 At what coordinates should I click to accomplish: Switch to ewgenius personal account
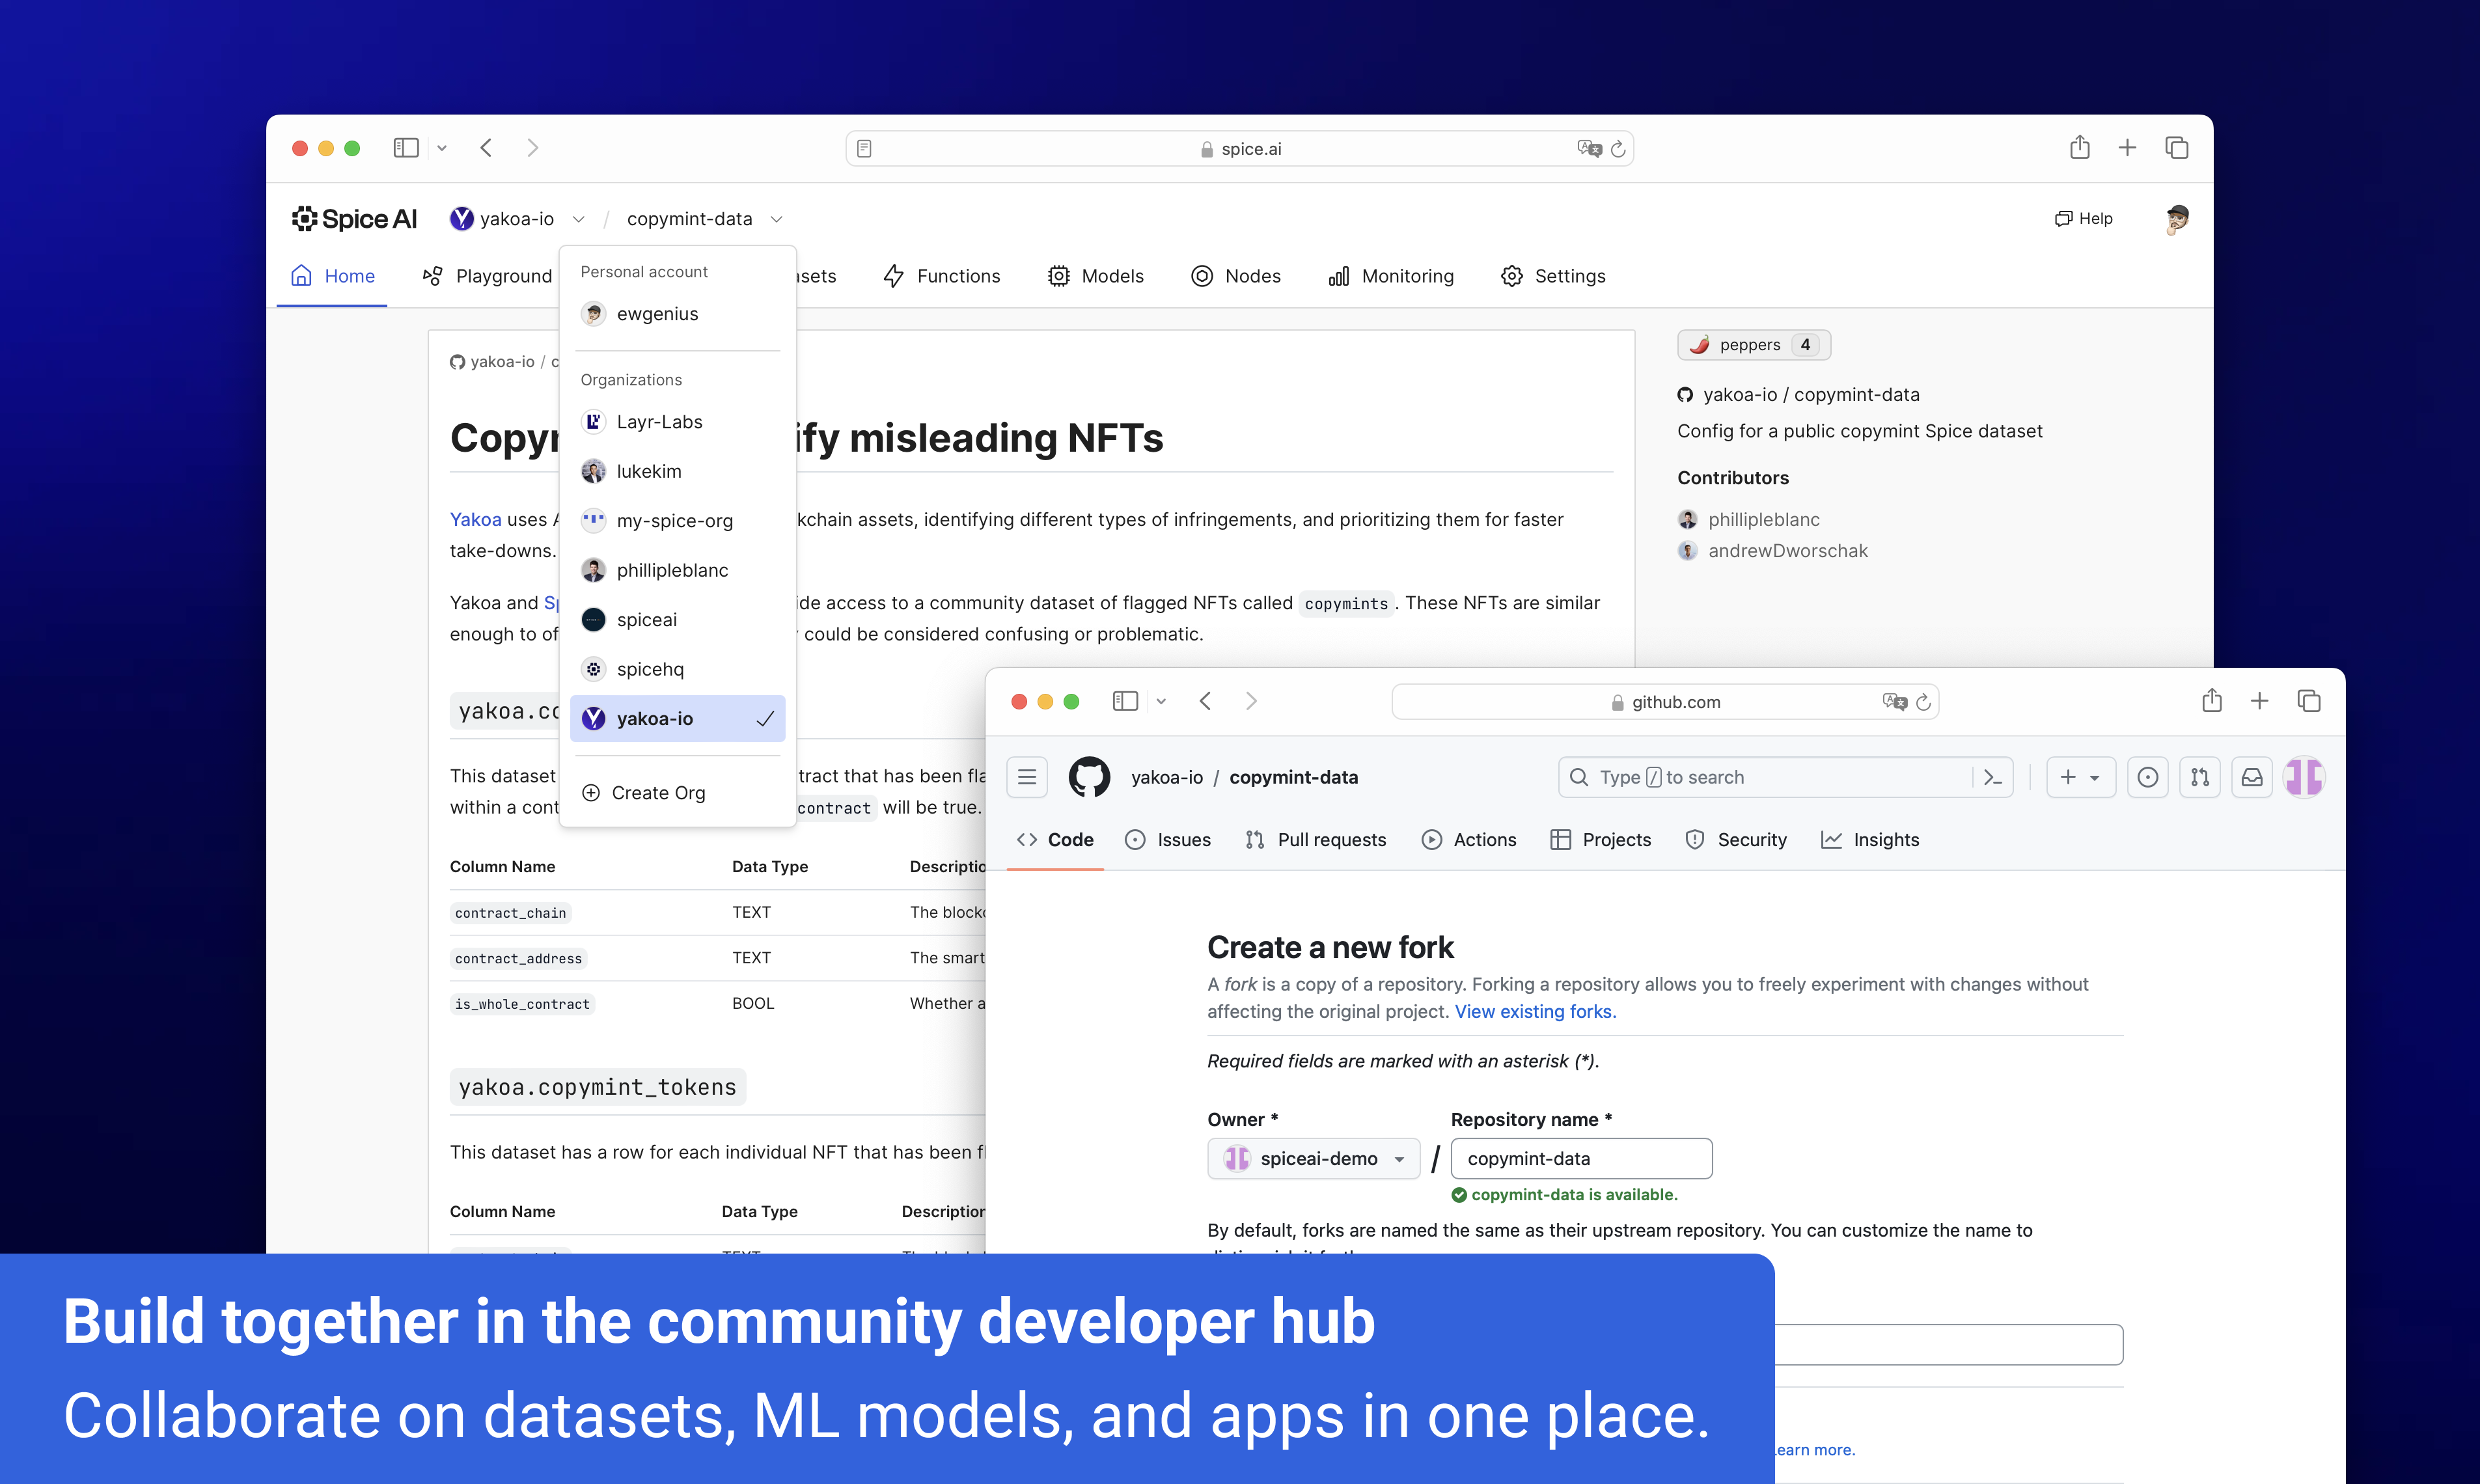(x=657, y=314)
